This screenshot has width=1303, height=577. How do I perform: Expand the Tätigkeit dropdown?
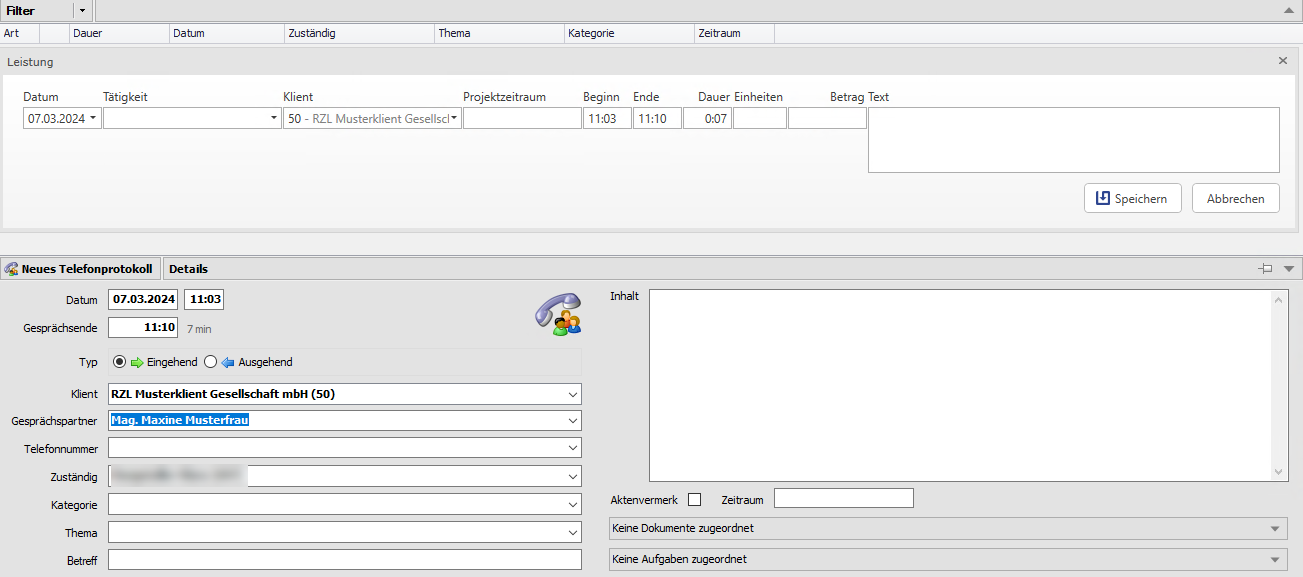pos(274,119)
